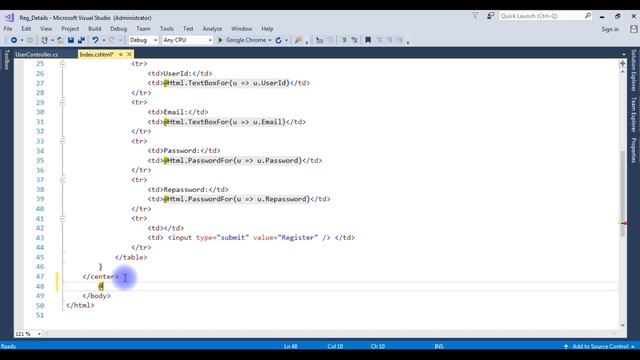This screenshot has width=640, height=360.
Task: Click the Find in Files icon
Action: click(298, 40)
